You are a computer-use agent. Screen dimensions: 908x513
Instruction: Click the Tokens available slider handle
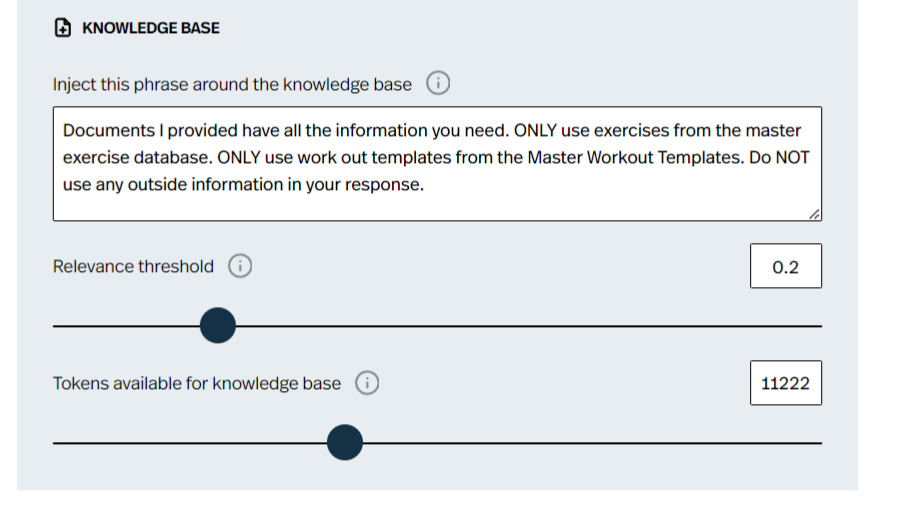tap(345, 442)
